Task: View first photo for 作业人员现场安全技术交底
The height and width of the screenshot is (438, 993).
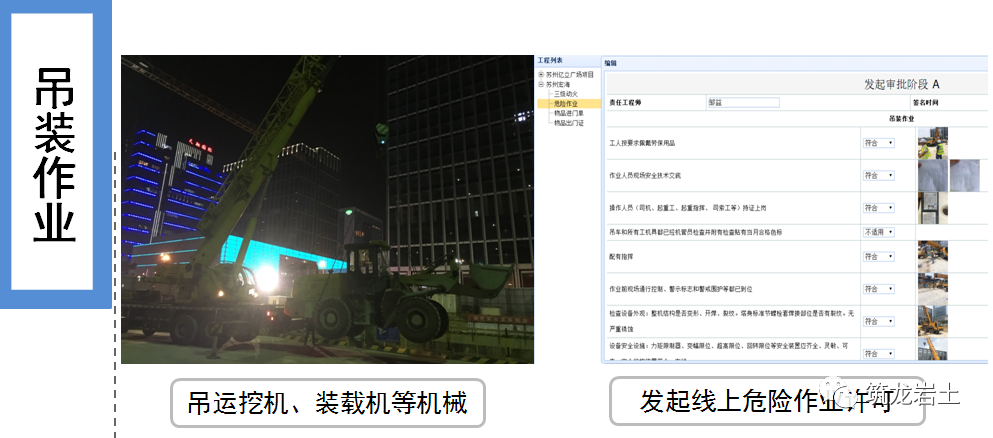Action: point(933,175)
